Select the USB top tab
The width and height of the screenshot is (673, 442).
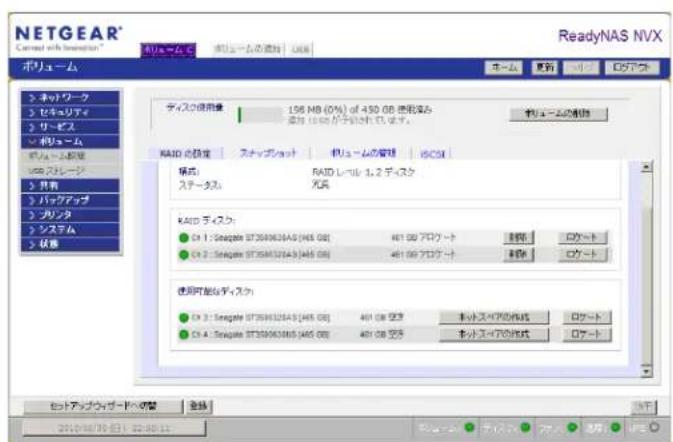click(x=300, y=49)
